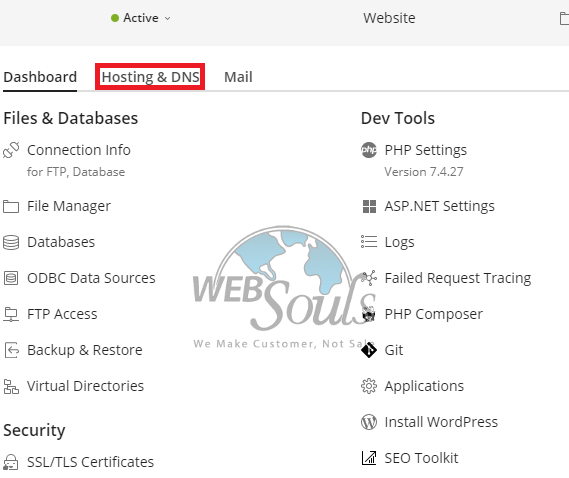569x478 pixels.
Task: Open the Applications link
Action: coord(424,386)
